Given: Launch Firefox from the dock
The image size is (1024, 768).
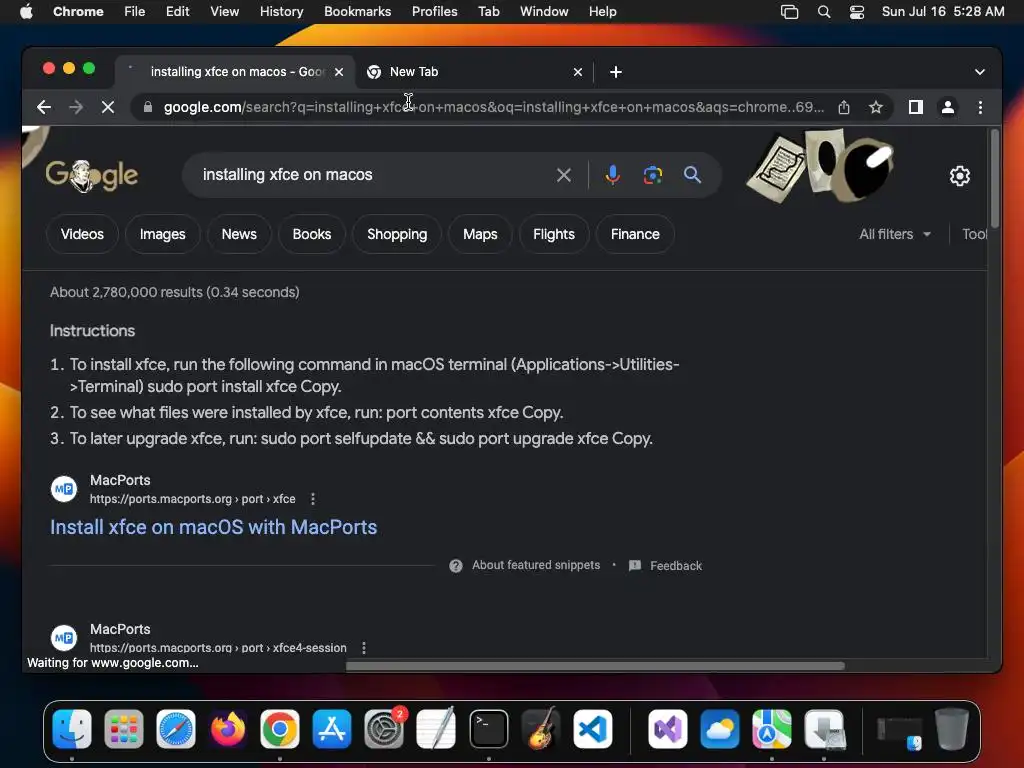Looking at the screenshot, I should click(228, 729).
